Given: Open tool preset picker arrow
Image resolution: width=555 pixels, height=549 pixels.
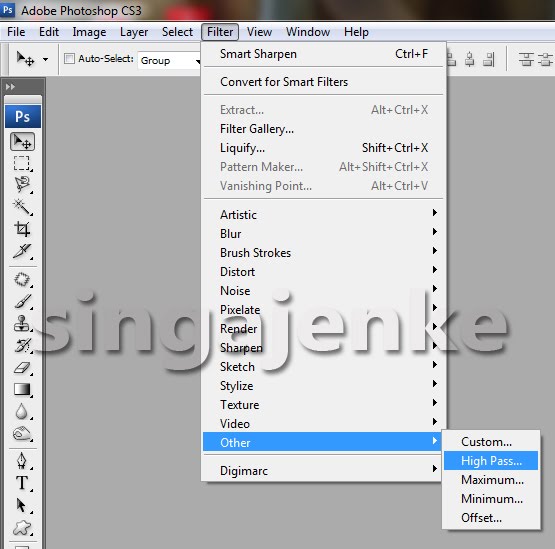Looking at the screenshot, I should click(45, 59).
